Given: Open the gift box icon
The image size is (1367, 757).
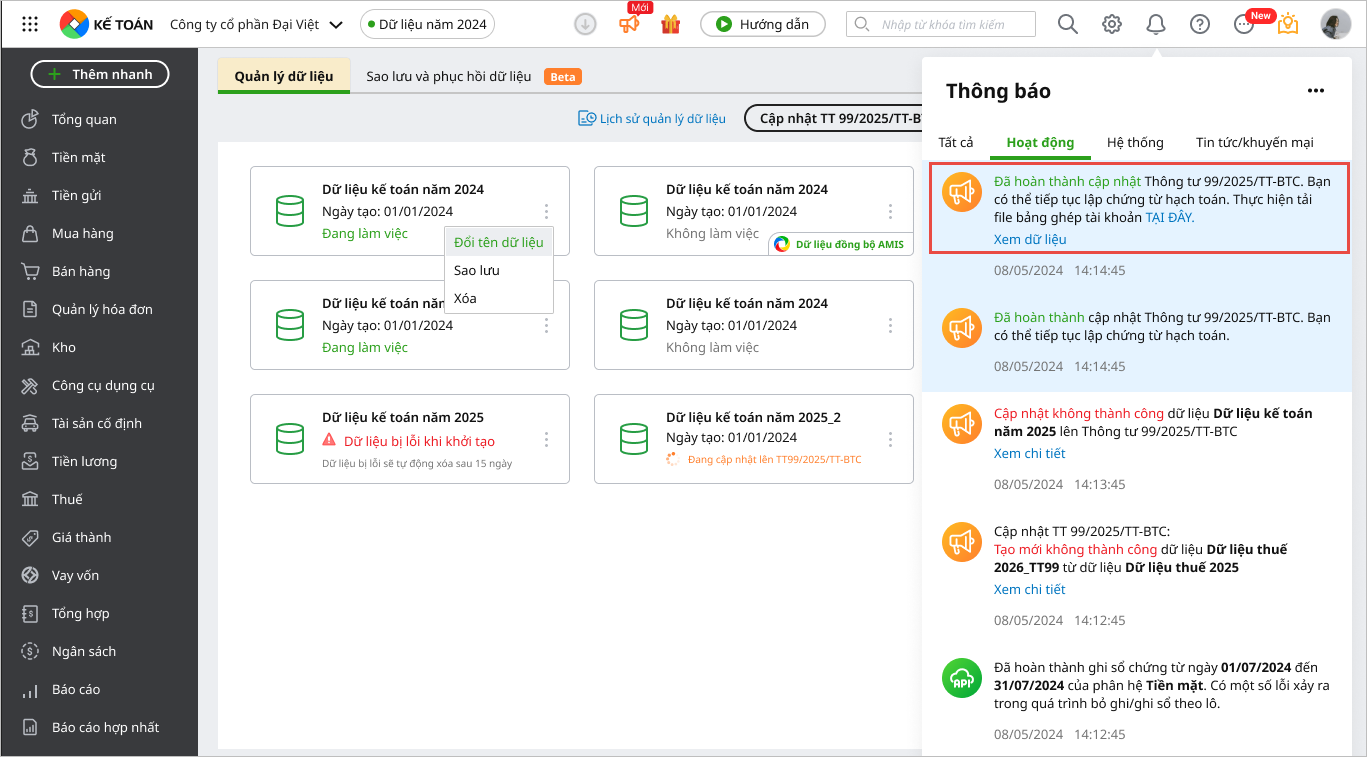Looking at the screenshot, I should [670, 24].
